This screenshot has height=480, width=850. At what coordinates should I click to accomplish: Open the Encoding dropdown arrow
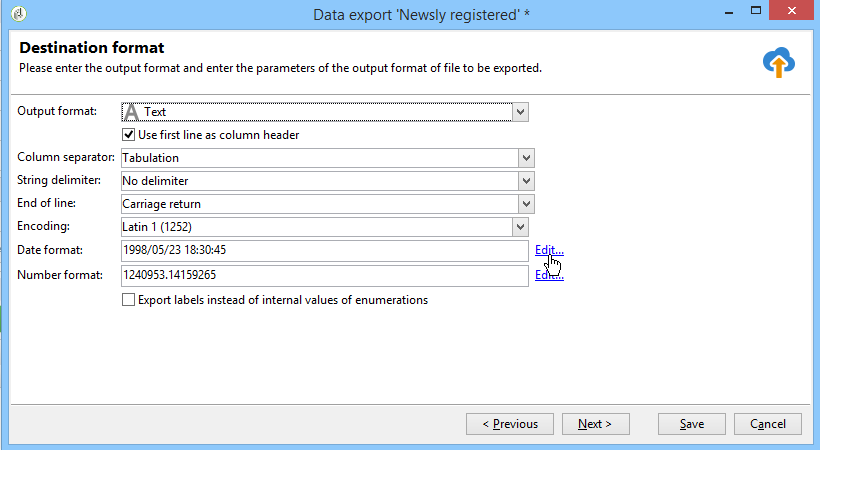(520, 227)
